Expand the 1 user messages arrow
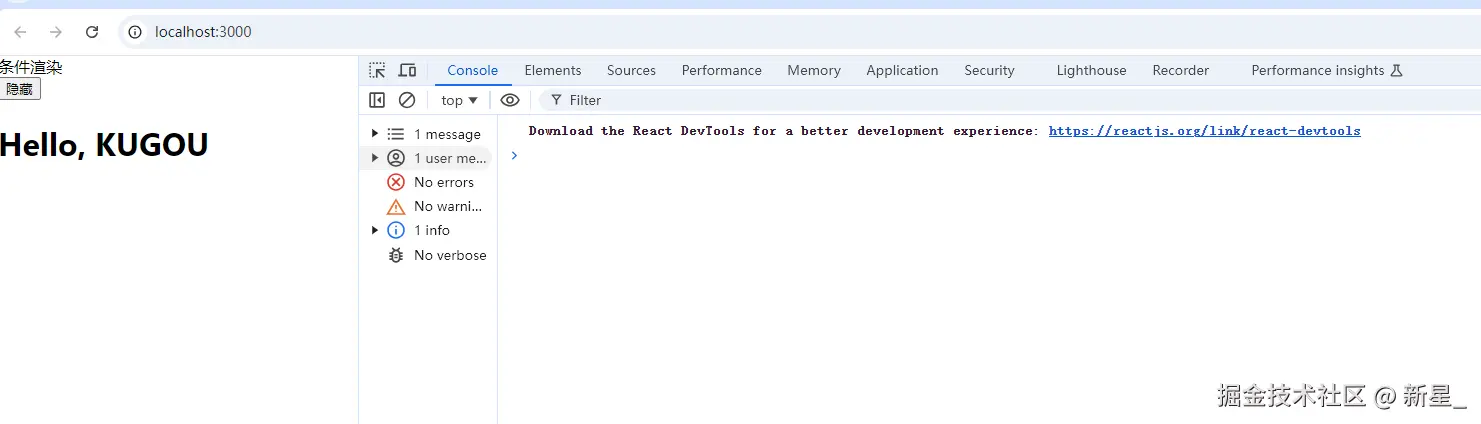 click(375, 158)
